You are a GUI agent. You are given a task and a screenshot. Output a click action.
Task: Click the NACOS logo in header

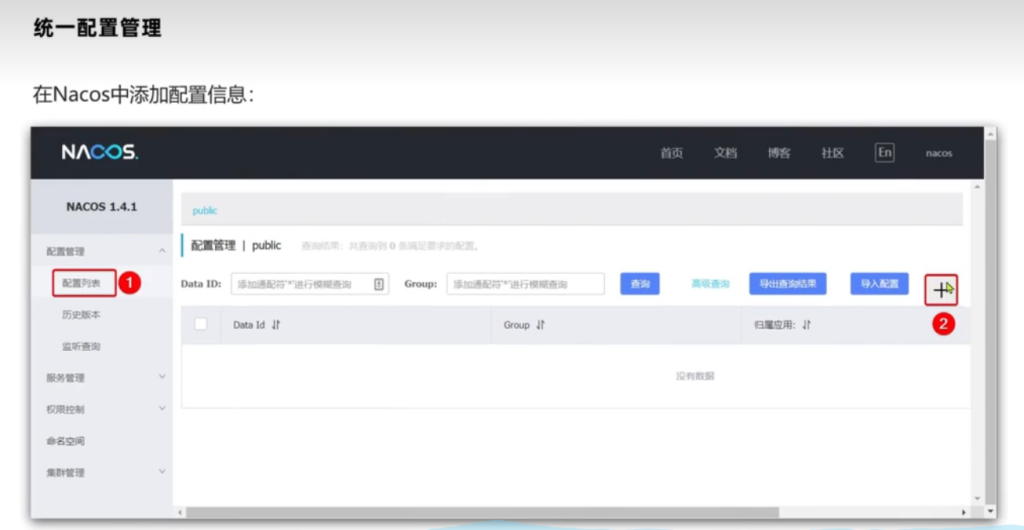click(100, 153)
